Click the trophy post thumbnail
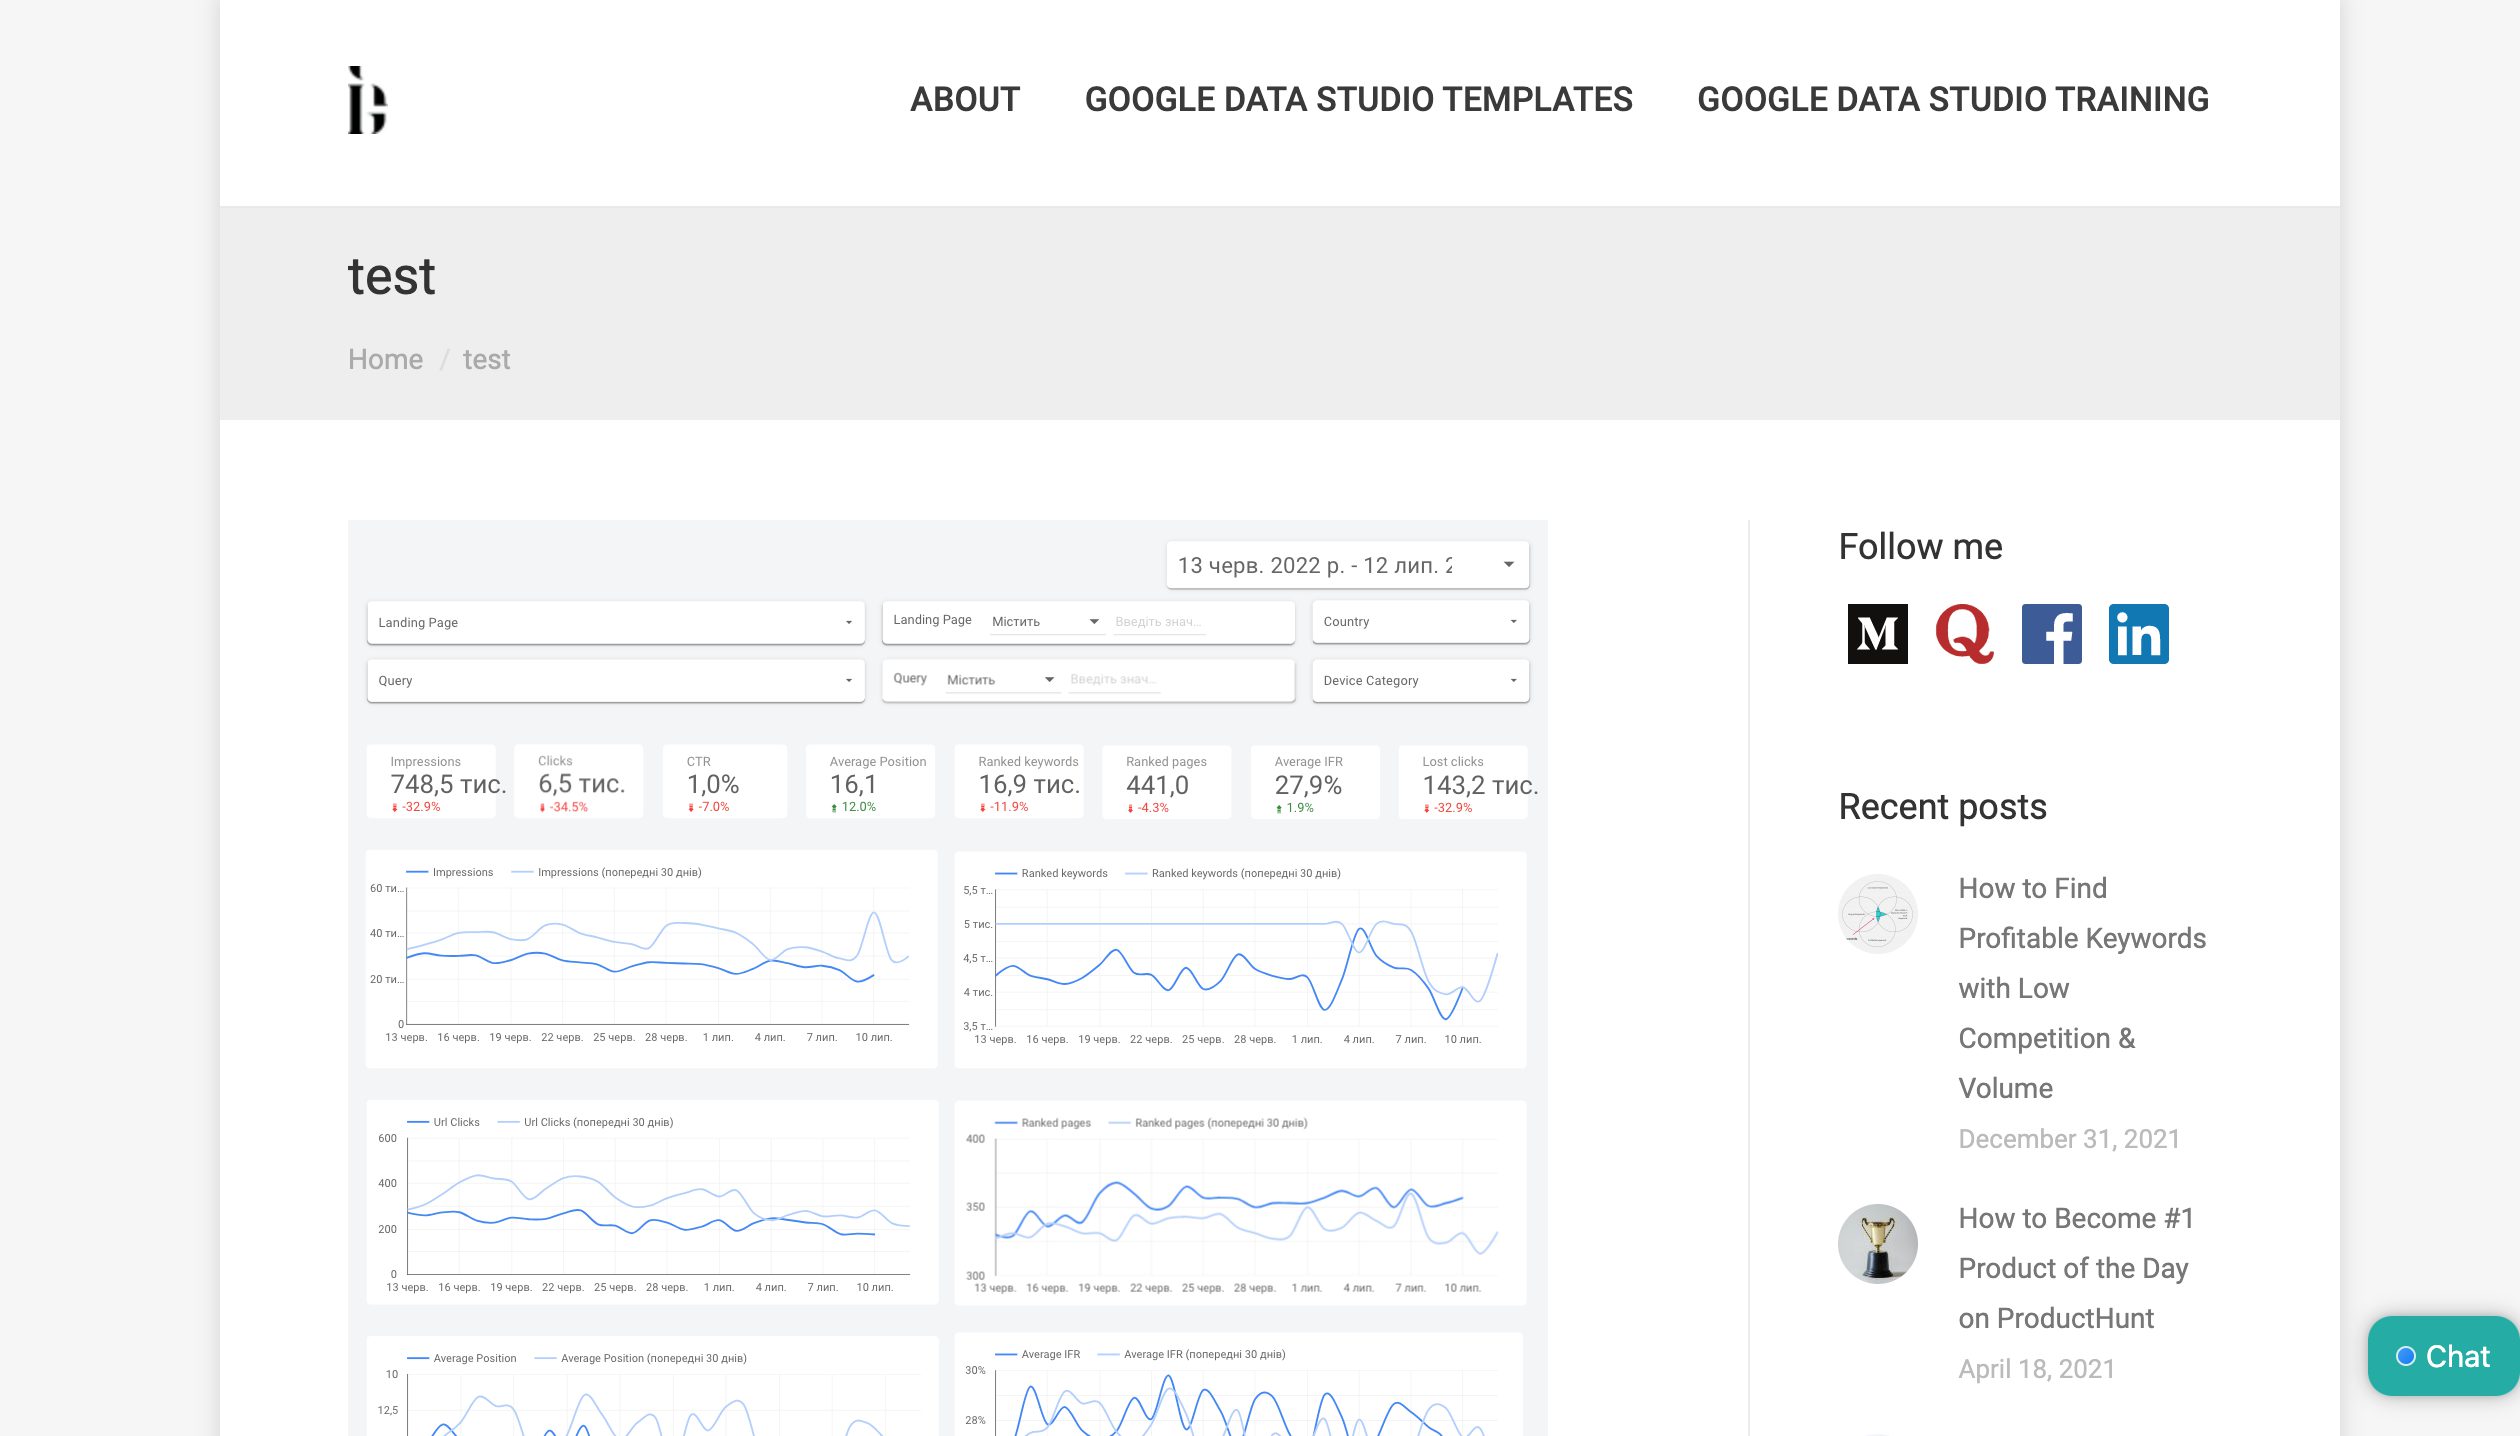The height and width of the screenshot is (1436, 2520). pyautogui.click(x=1877, y=1243)
